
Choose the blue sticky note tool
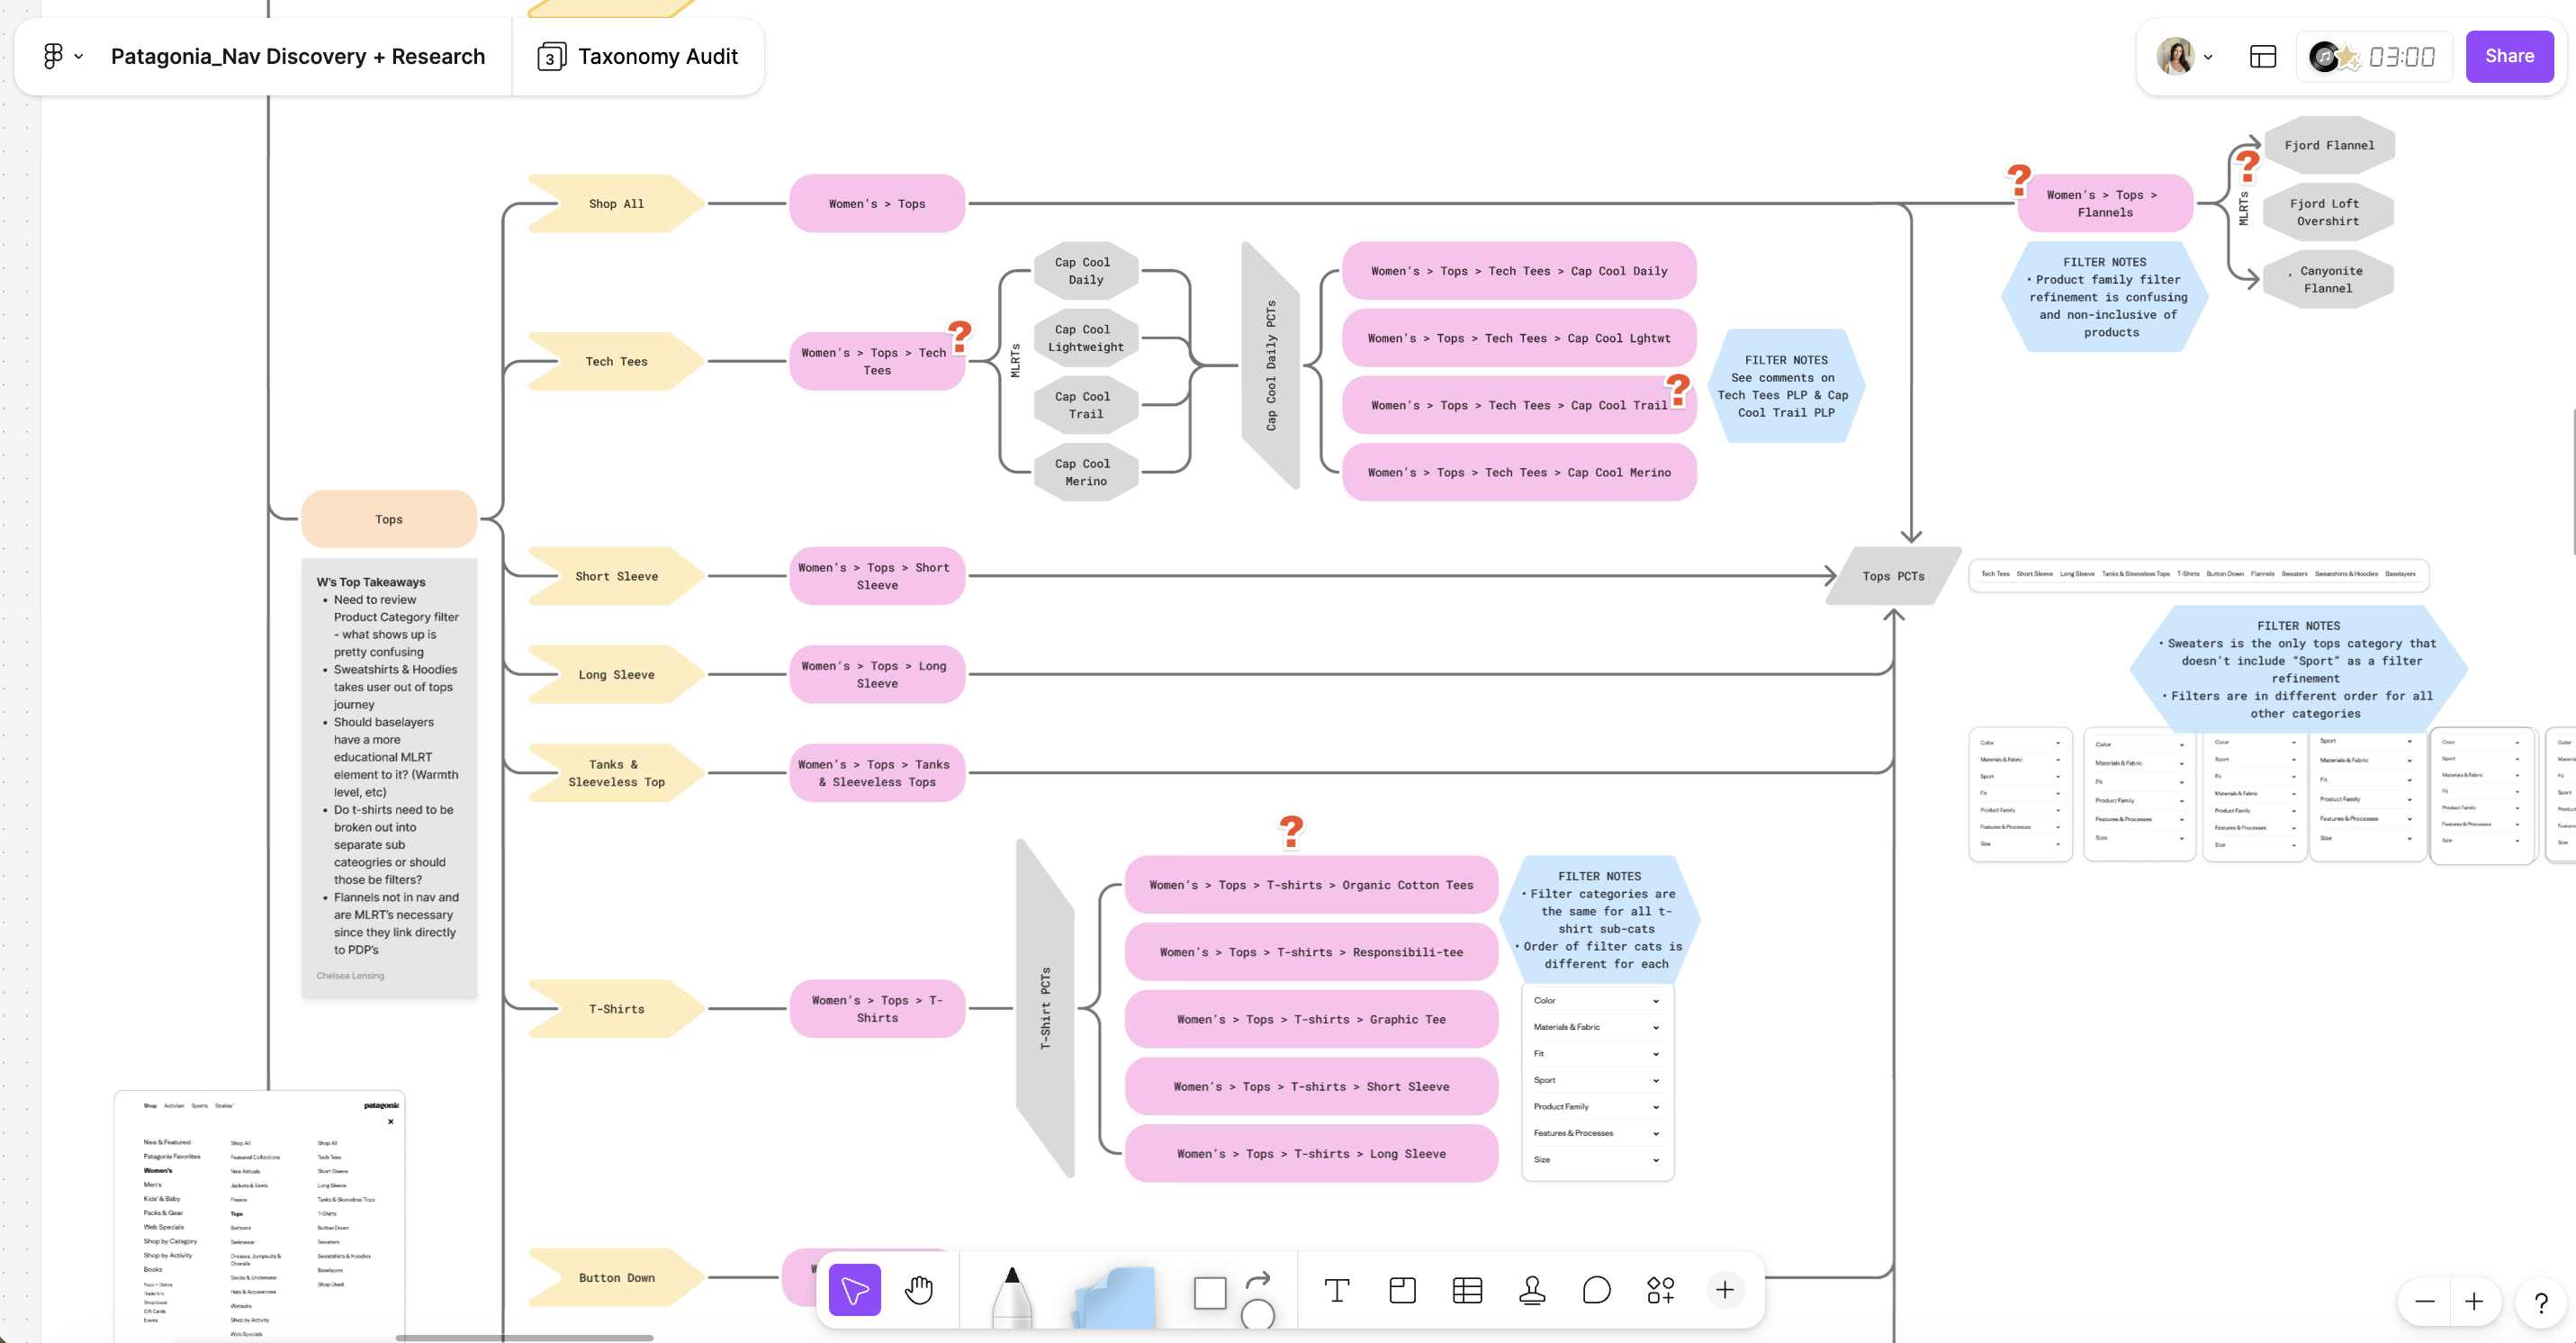[x=1115, y=1297]
